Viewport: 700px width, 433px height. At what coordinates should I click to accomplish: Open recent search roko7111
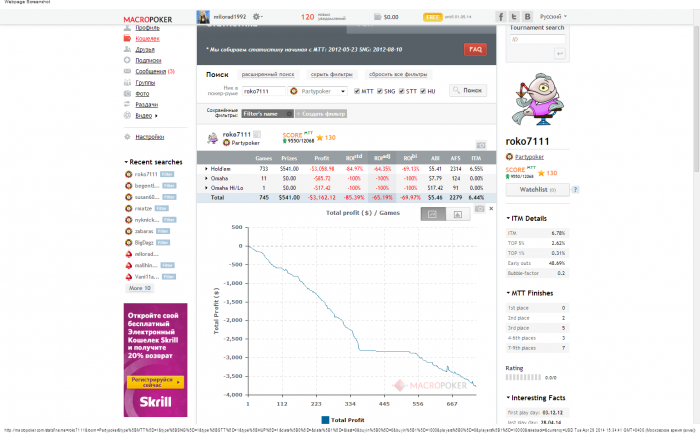click(146, 174)
